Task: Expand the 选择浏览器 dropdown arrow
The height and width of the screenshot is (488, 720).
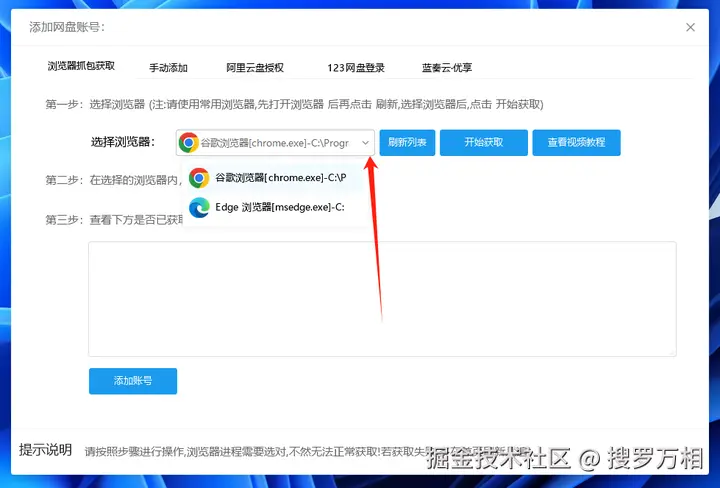Action: point(365,143)
